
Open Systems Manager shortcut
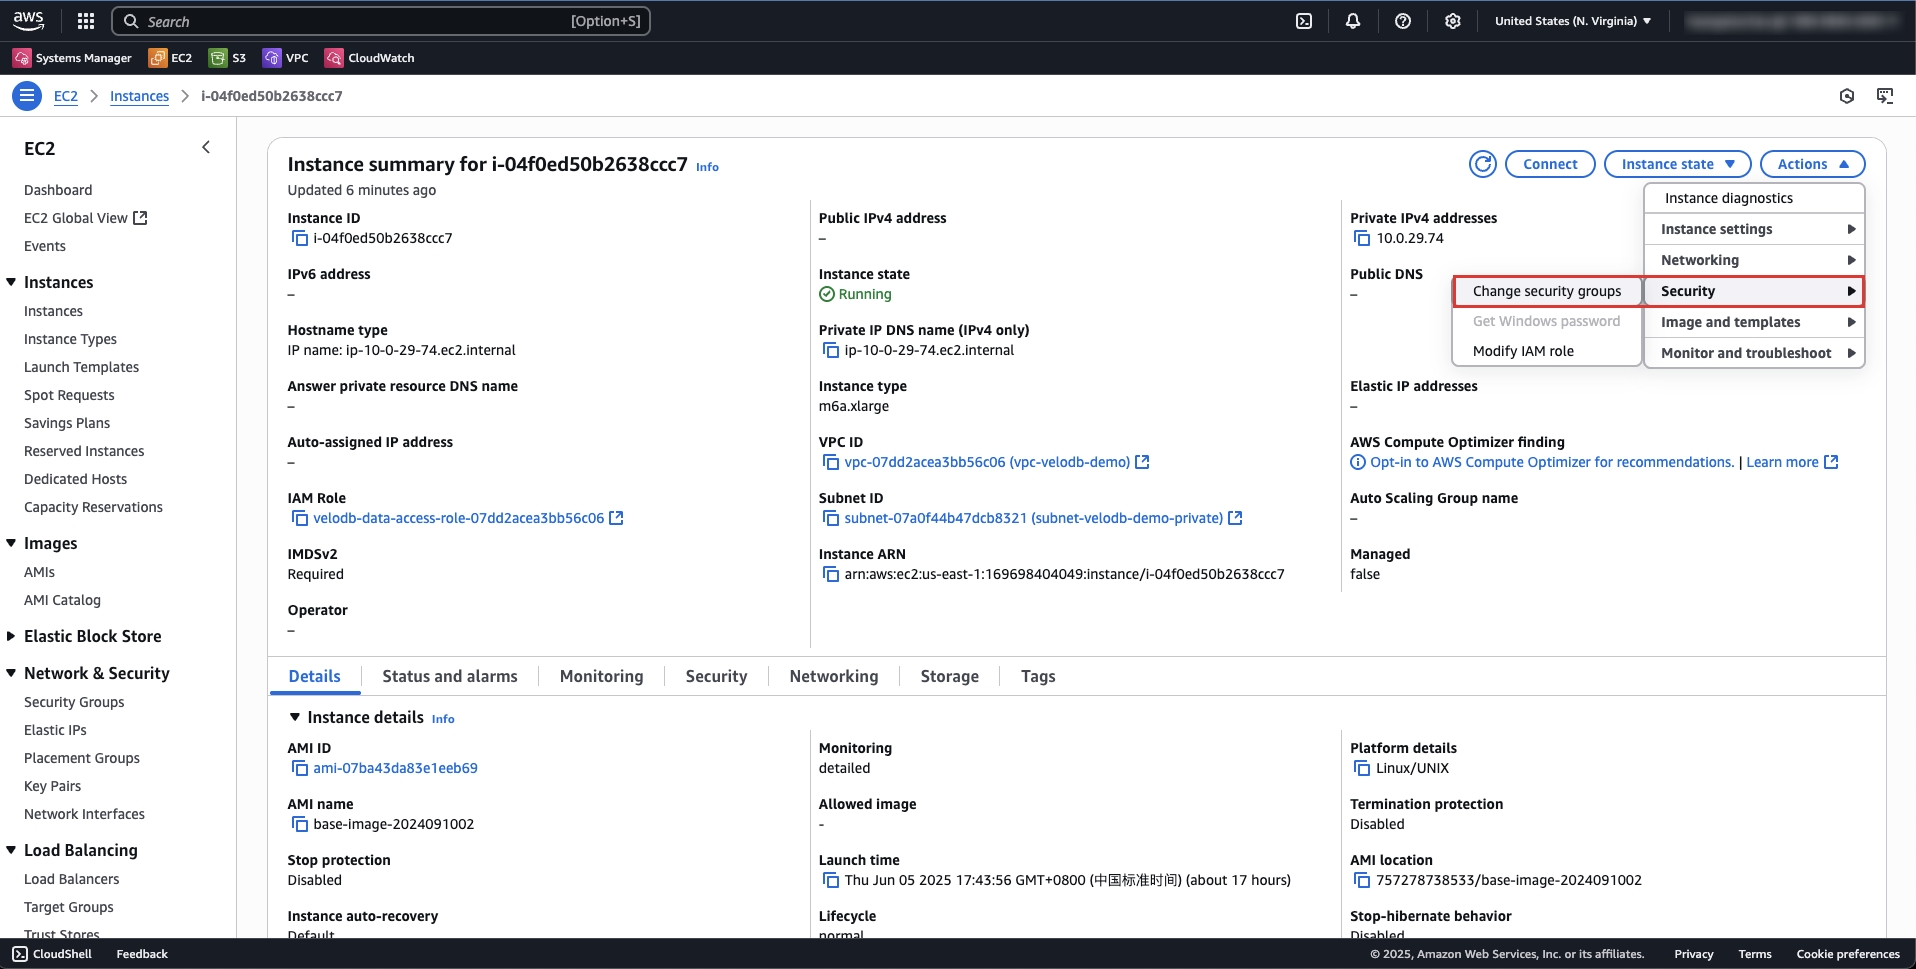[x=72, y=58]
